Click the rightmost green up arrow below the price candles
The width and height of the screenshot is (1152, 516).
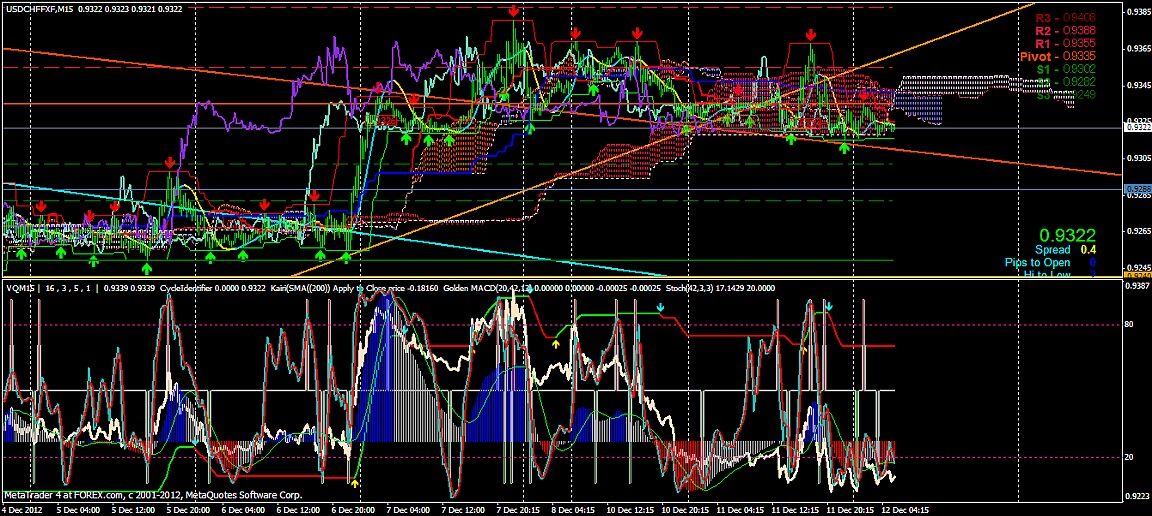coord(845,147)
